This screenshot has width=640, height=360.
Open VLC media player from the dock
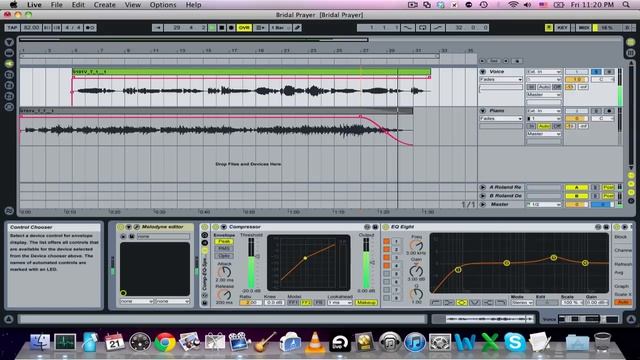(315, 342)
